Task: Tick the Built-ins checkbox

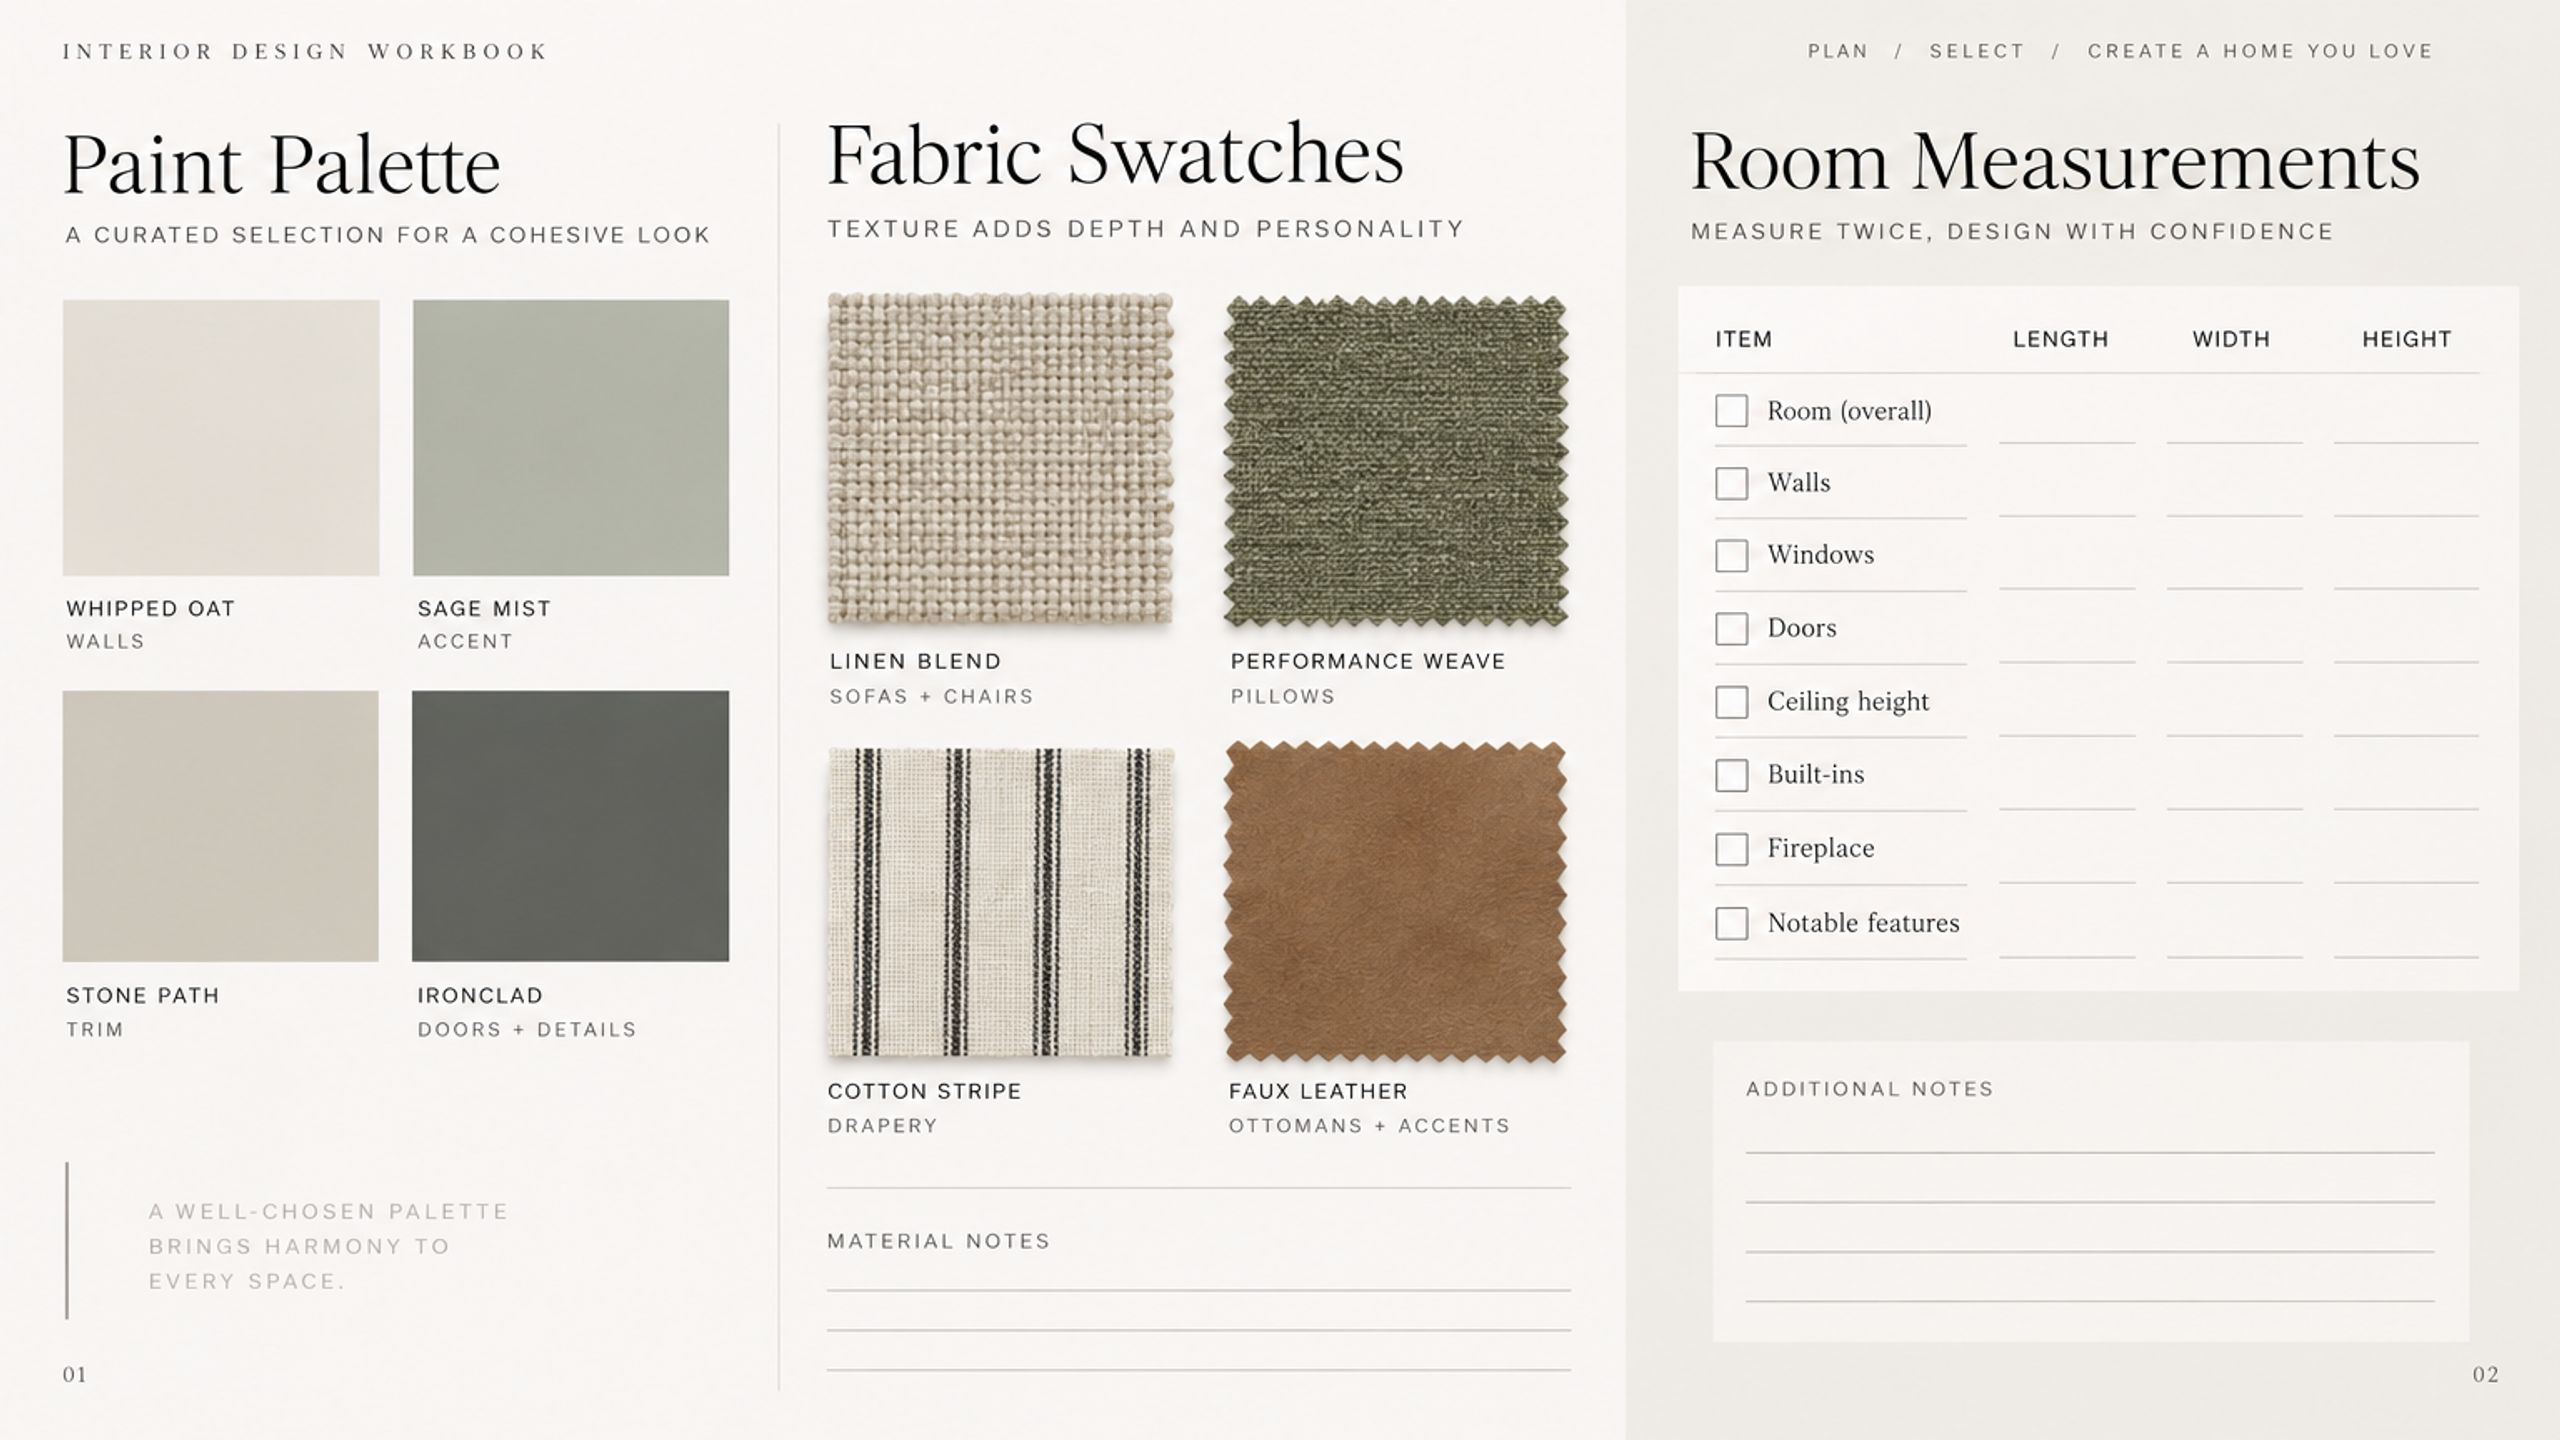Action: (1731, 775)
